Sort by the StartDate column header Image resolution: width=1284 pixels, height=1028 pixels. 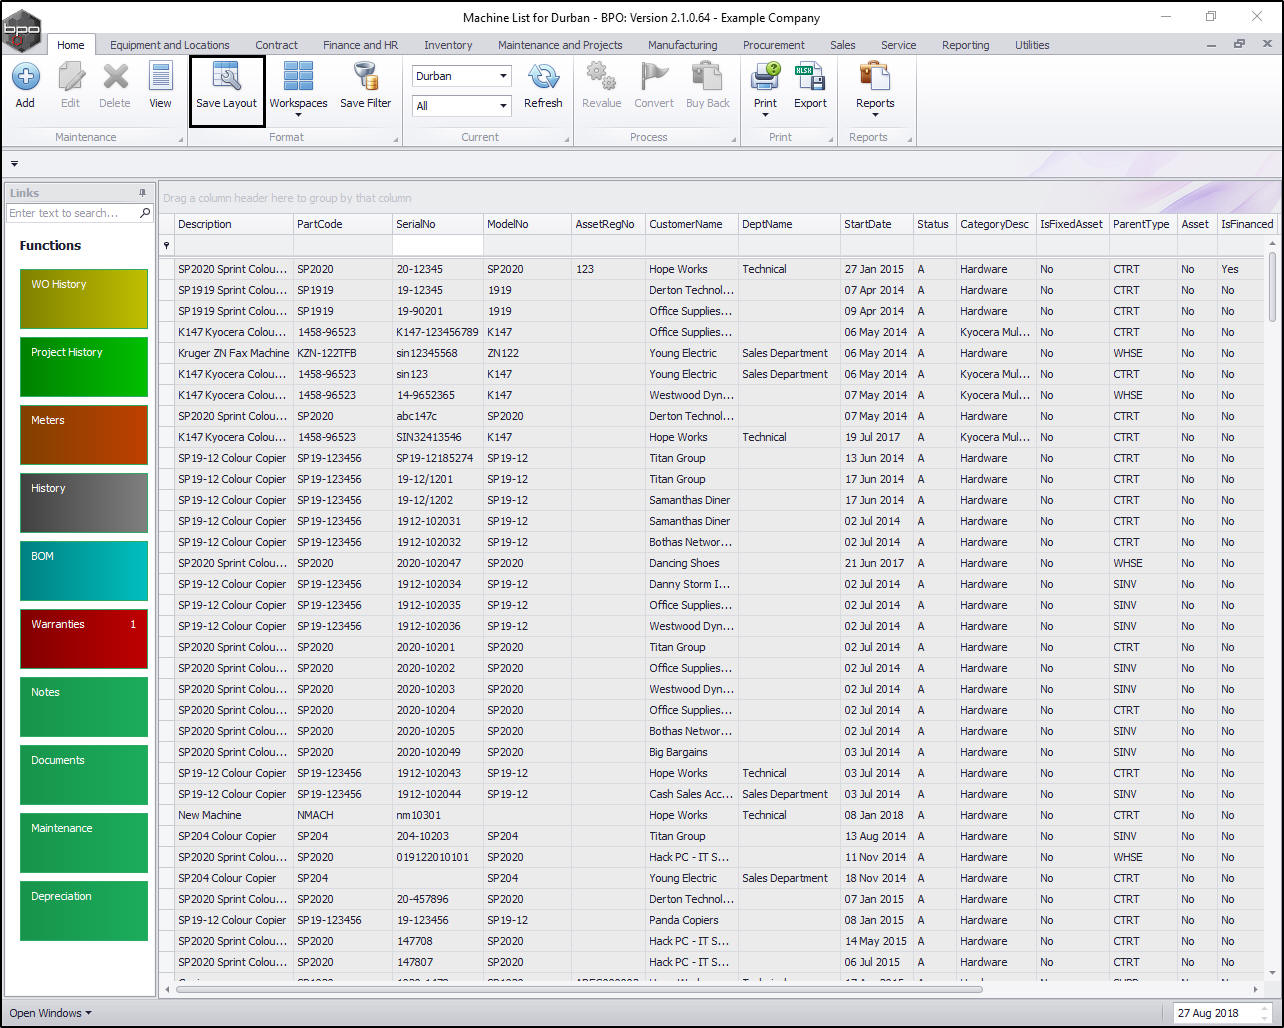point(876,224)
